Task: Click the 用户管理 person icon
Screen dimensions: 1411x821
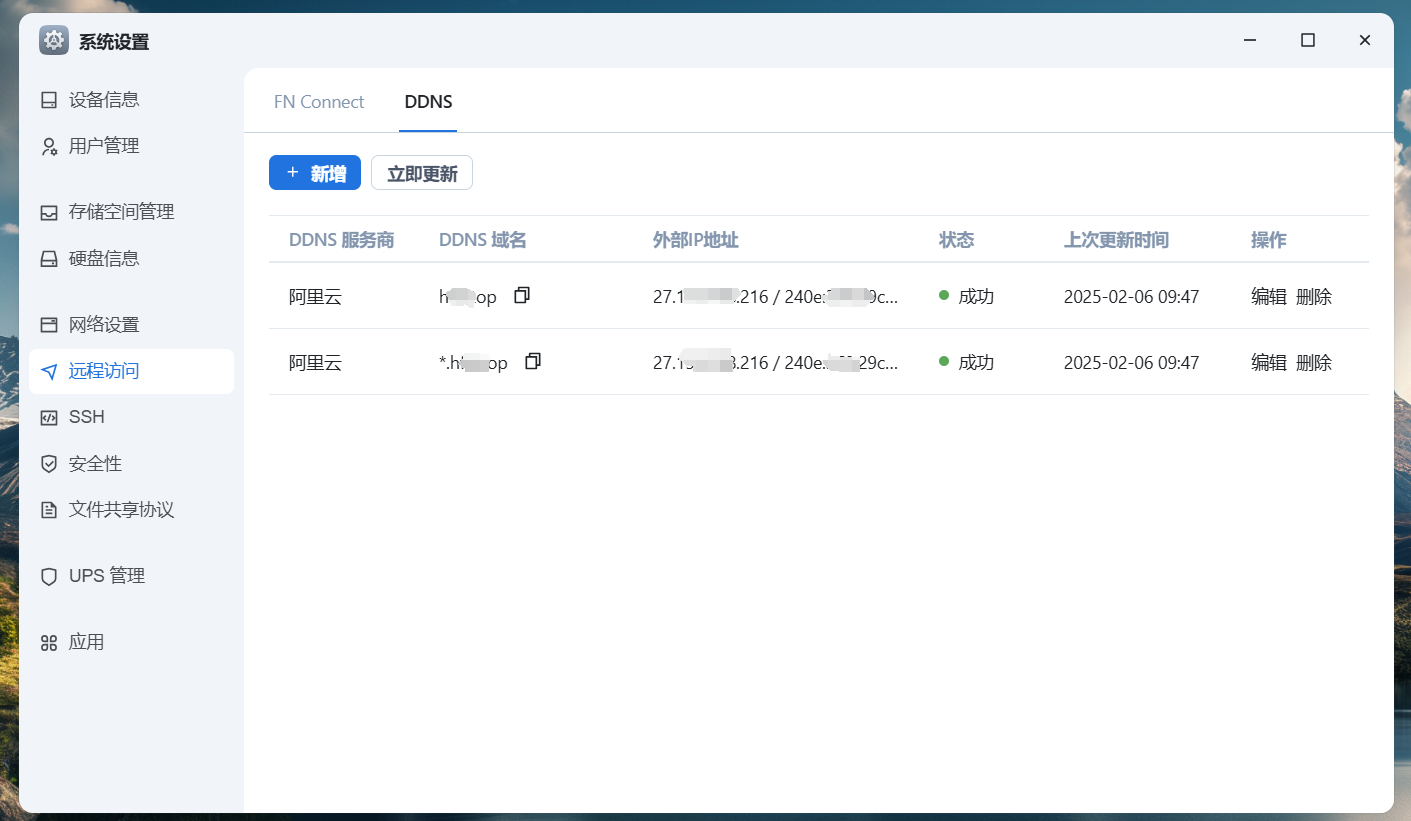Action: 49,146
